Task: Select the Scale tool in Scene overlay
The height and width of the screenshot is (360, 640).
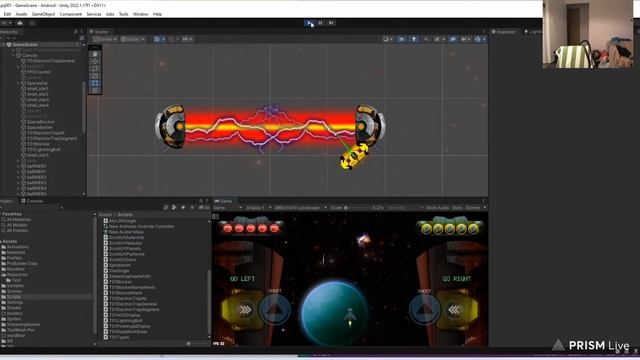Action: click(x=95, y=76)
